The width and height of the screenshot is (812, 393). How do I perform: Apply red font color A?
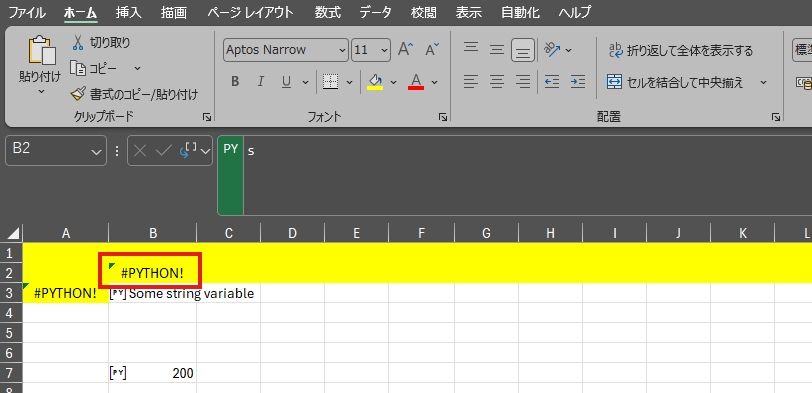click(x=416, y=81)
